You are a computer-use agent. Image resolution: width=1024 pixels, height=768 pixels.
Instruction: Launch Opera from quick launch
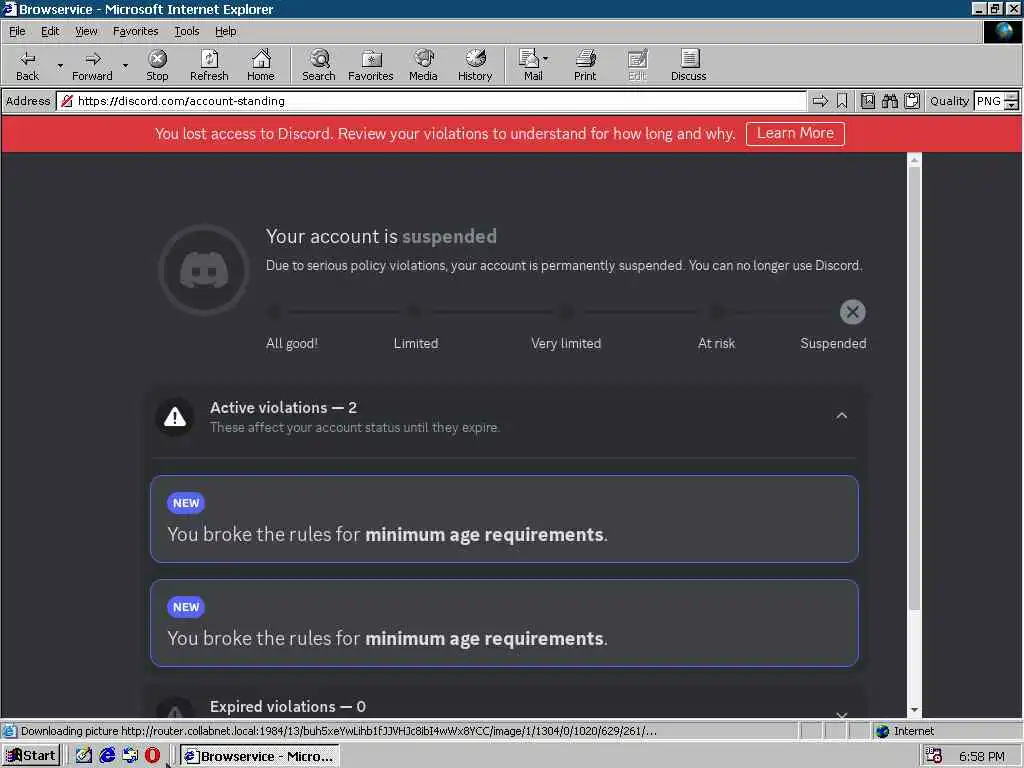point(152,756)
